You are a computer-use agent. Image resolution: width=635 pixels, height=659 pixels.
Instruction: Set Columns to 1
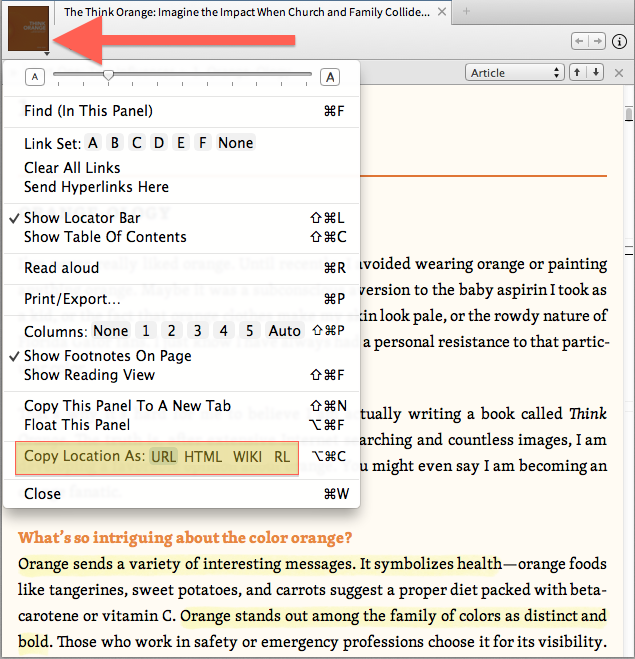click(x=146, y=331)
